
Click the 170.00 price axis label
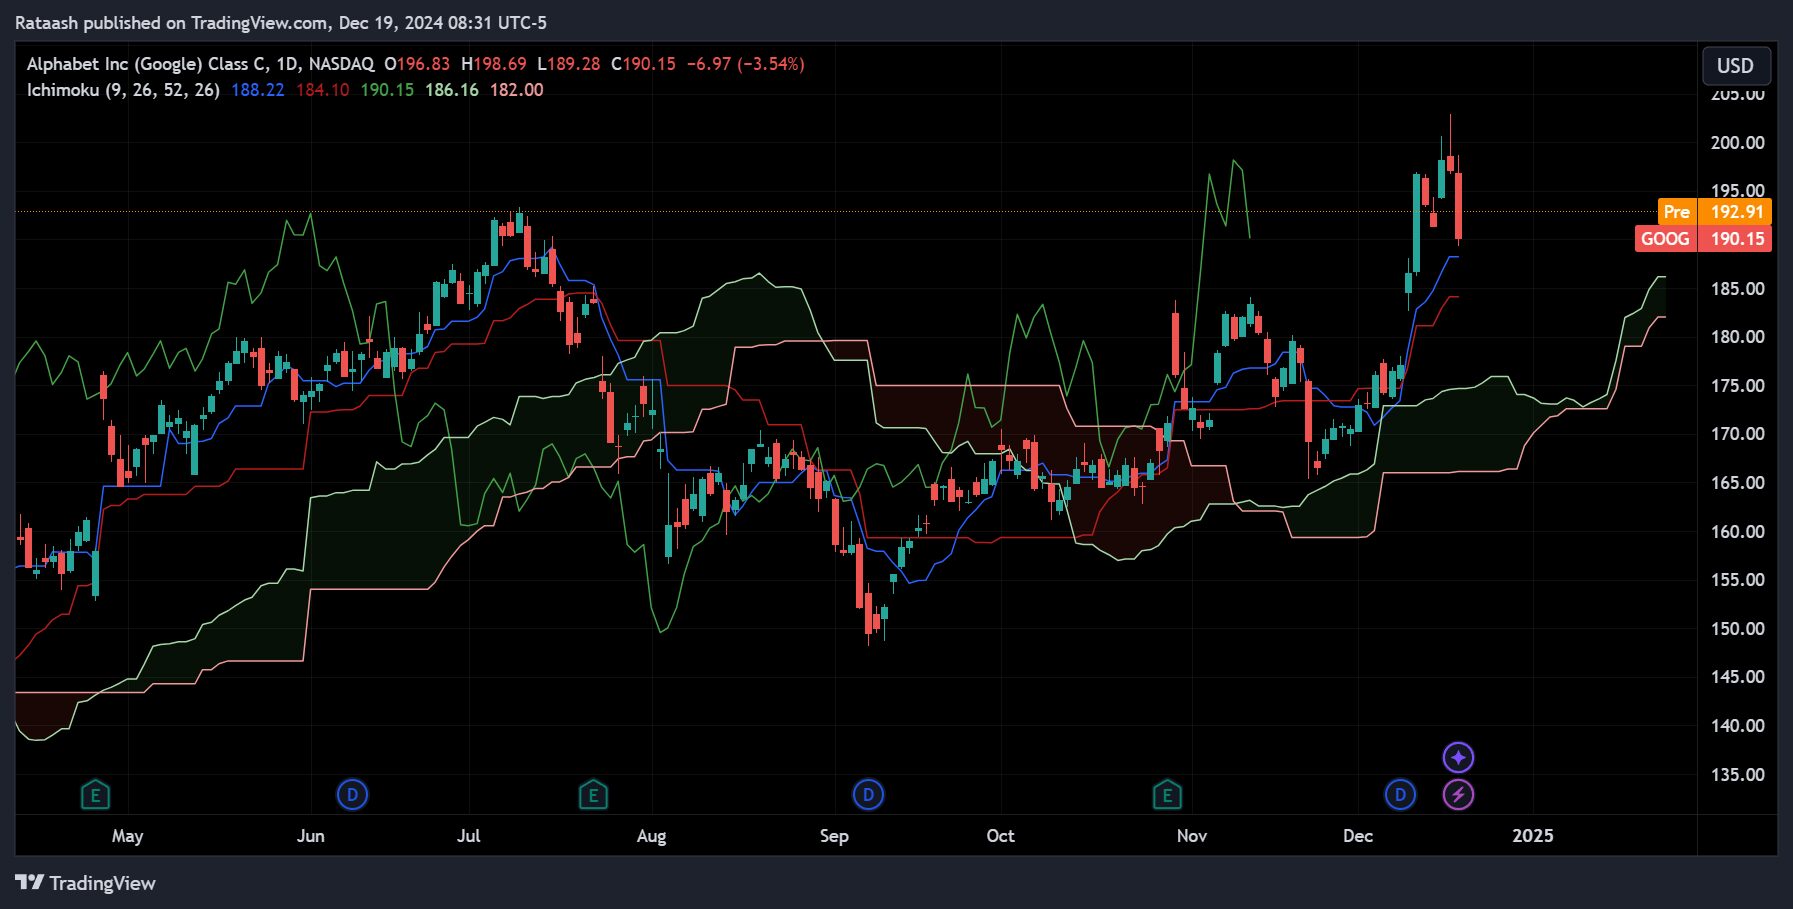click(1738, 434)
